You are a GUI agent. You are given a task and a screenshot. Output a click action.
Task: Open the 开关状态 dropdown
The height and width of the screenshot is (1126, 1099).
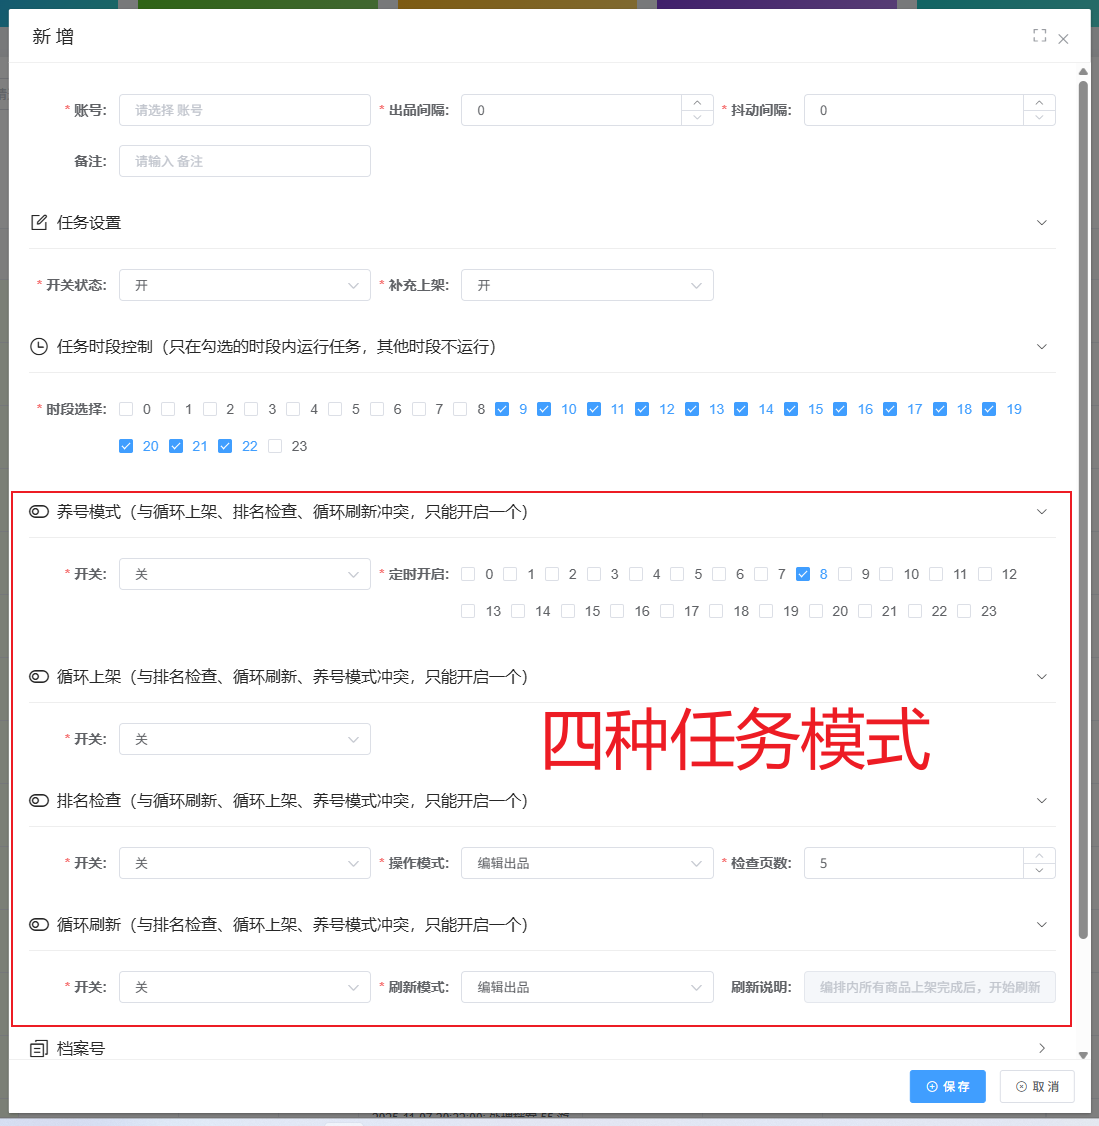244,285
